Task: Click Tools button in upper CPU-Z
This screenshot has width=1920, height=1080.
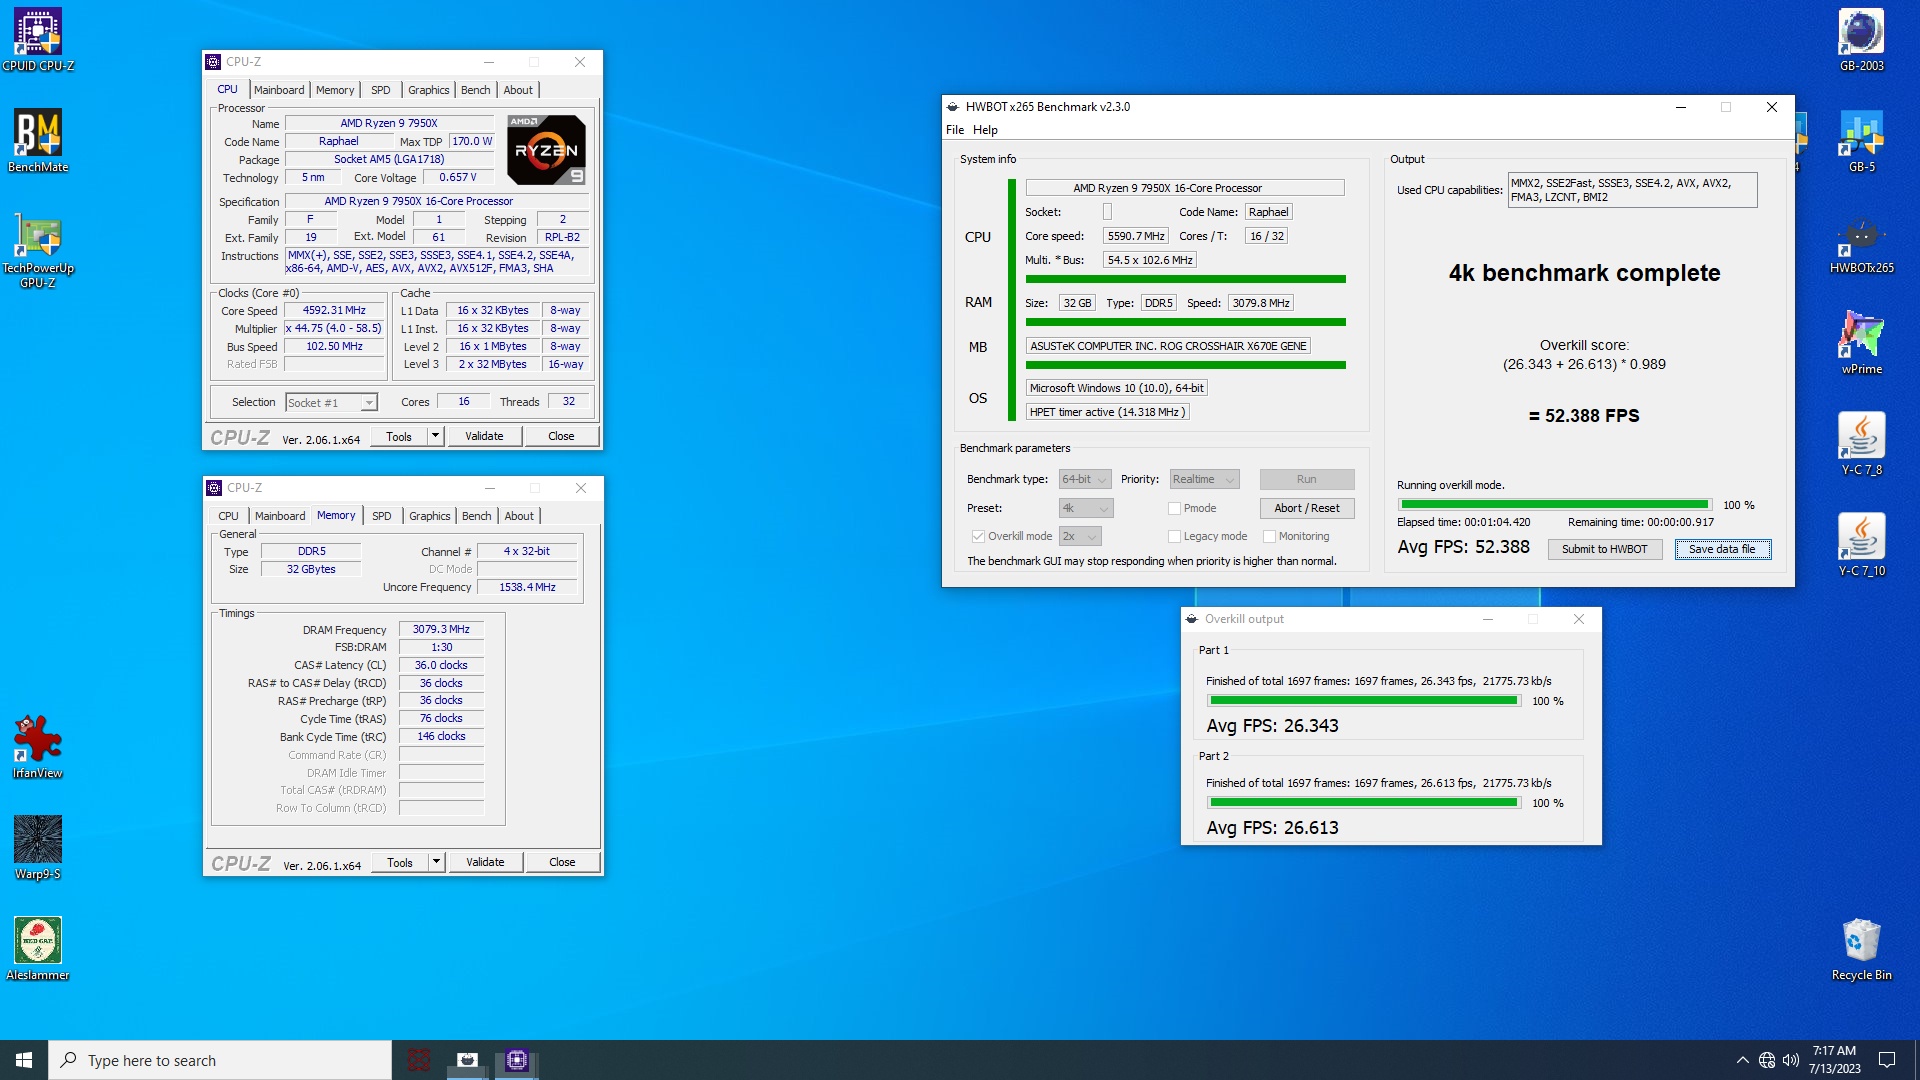Action: click(x=399, y=436)
